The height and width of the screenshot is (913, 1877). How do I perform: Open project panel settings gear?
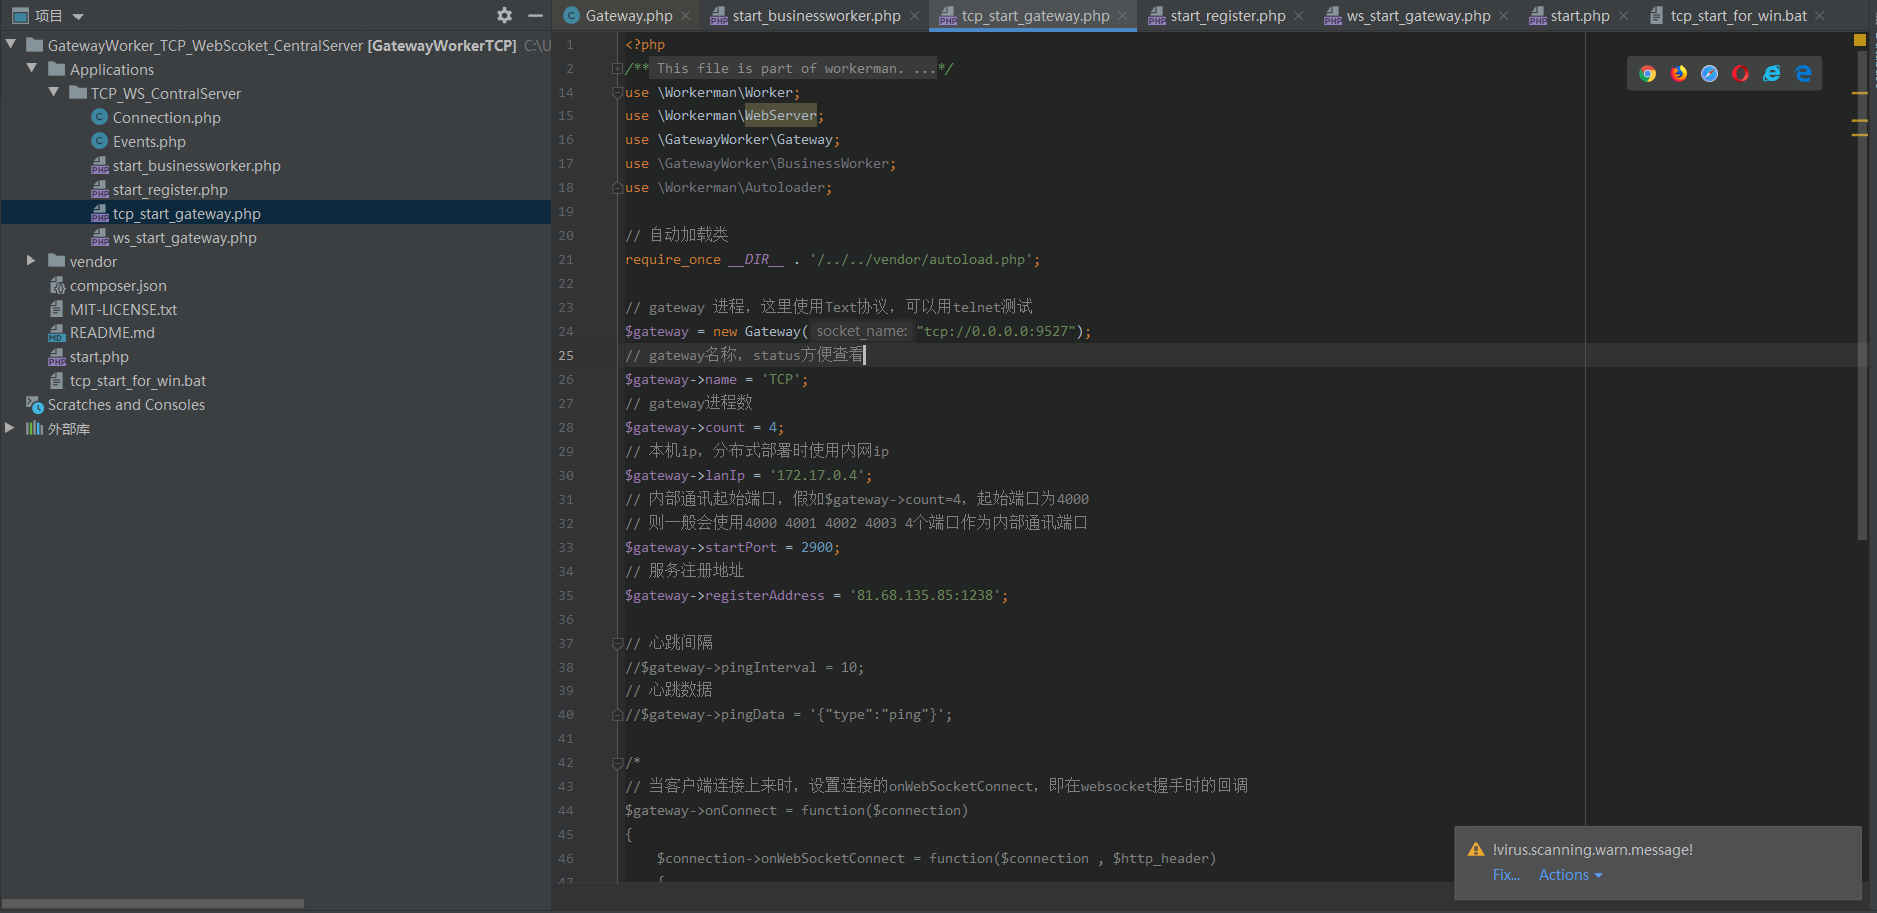504,15
